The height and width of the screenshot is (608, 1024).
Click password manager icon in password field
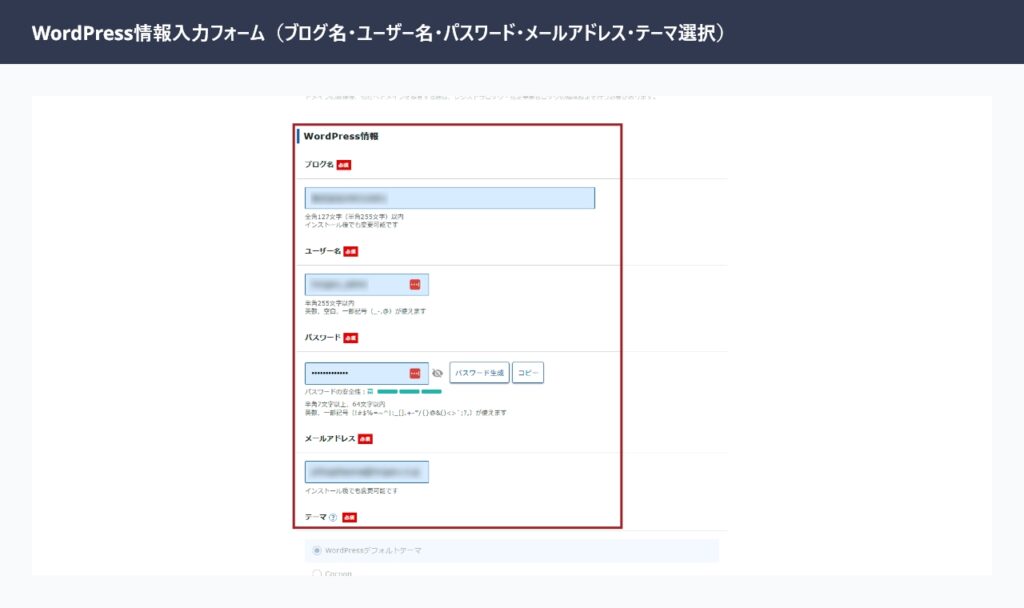tap(415, 373)
